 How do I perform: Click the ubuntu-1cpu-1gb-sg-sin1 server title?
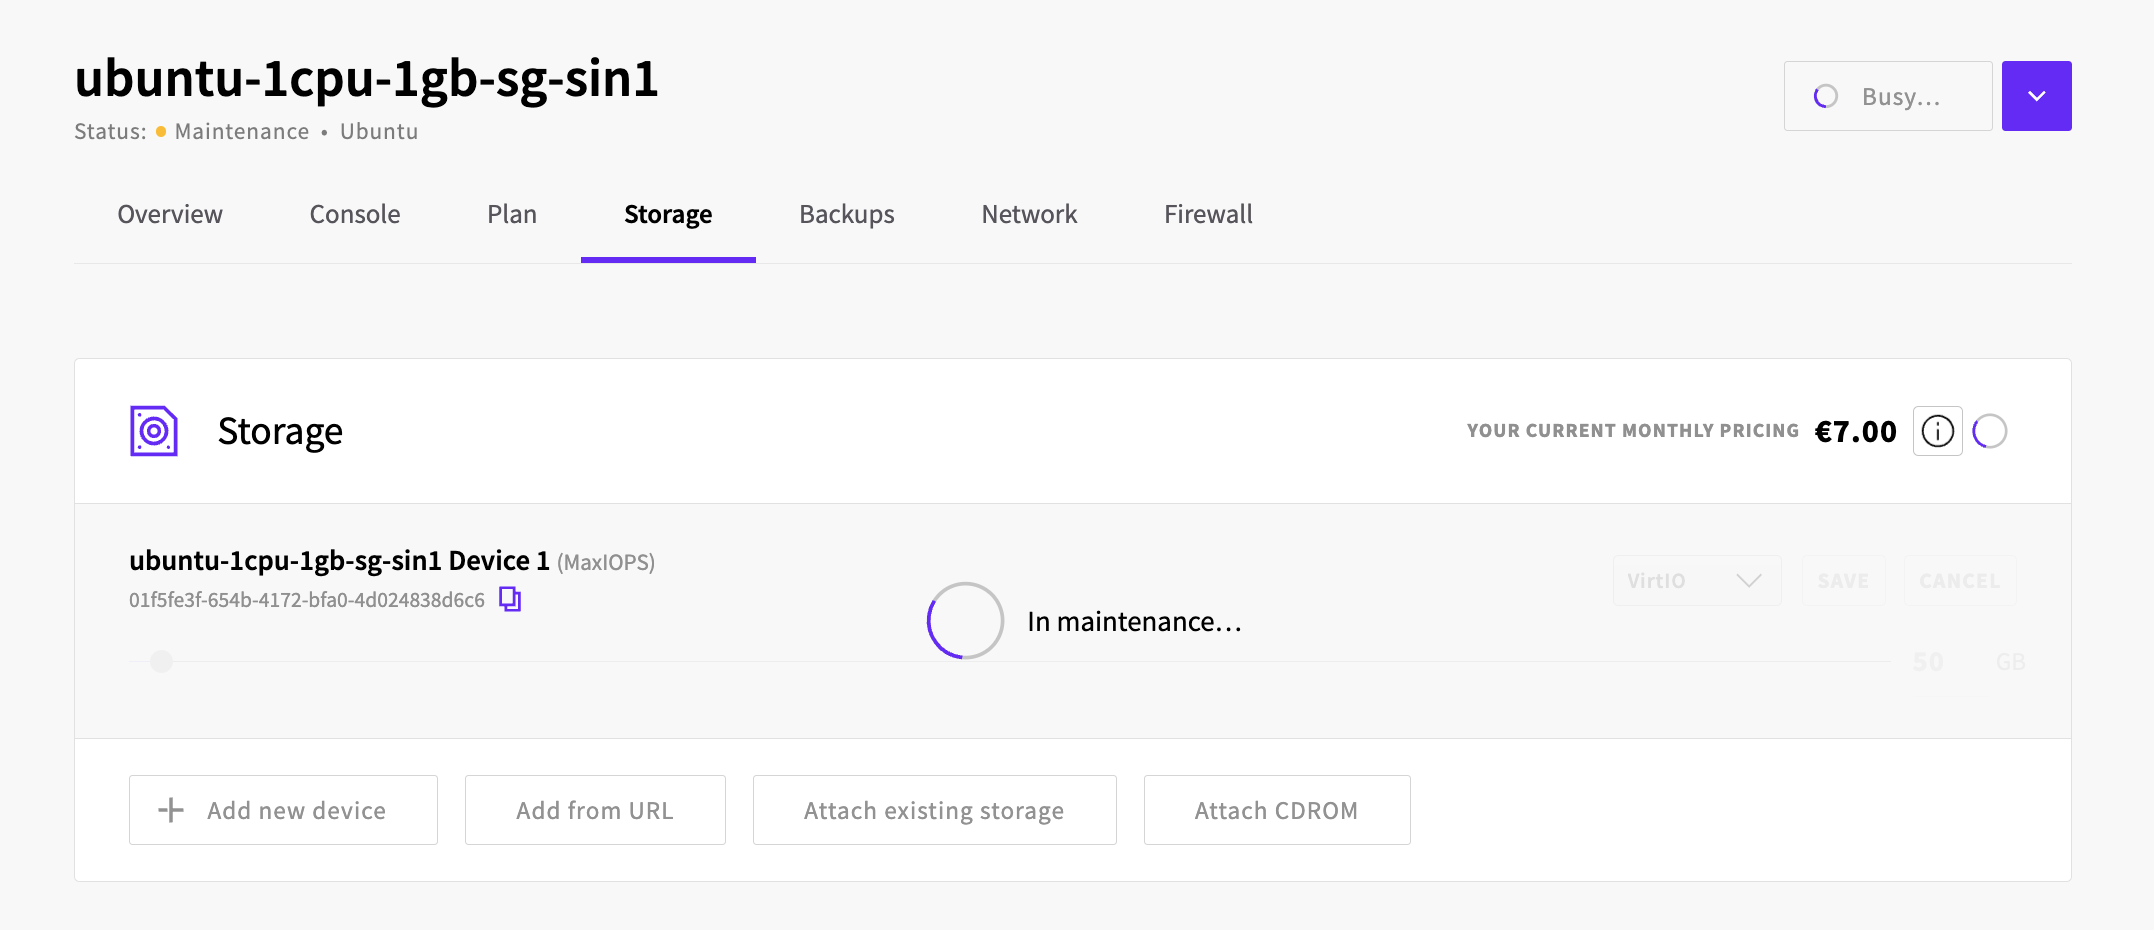tap(366, 79)
